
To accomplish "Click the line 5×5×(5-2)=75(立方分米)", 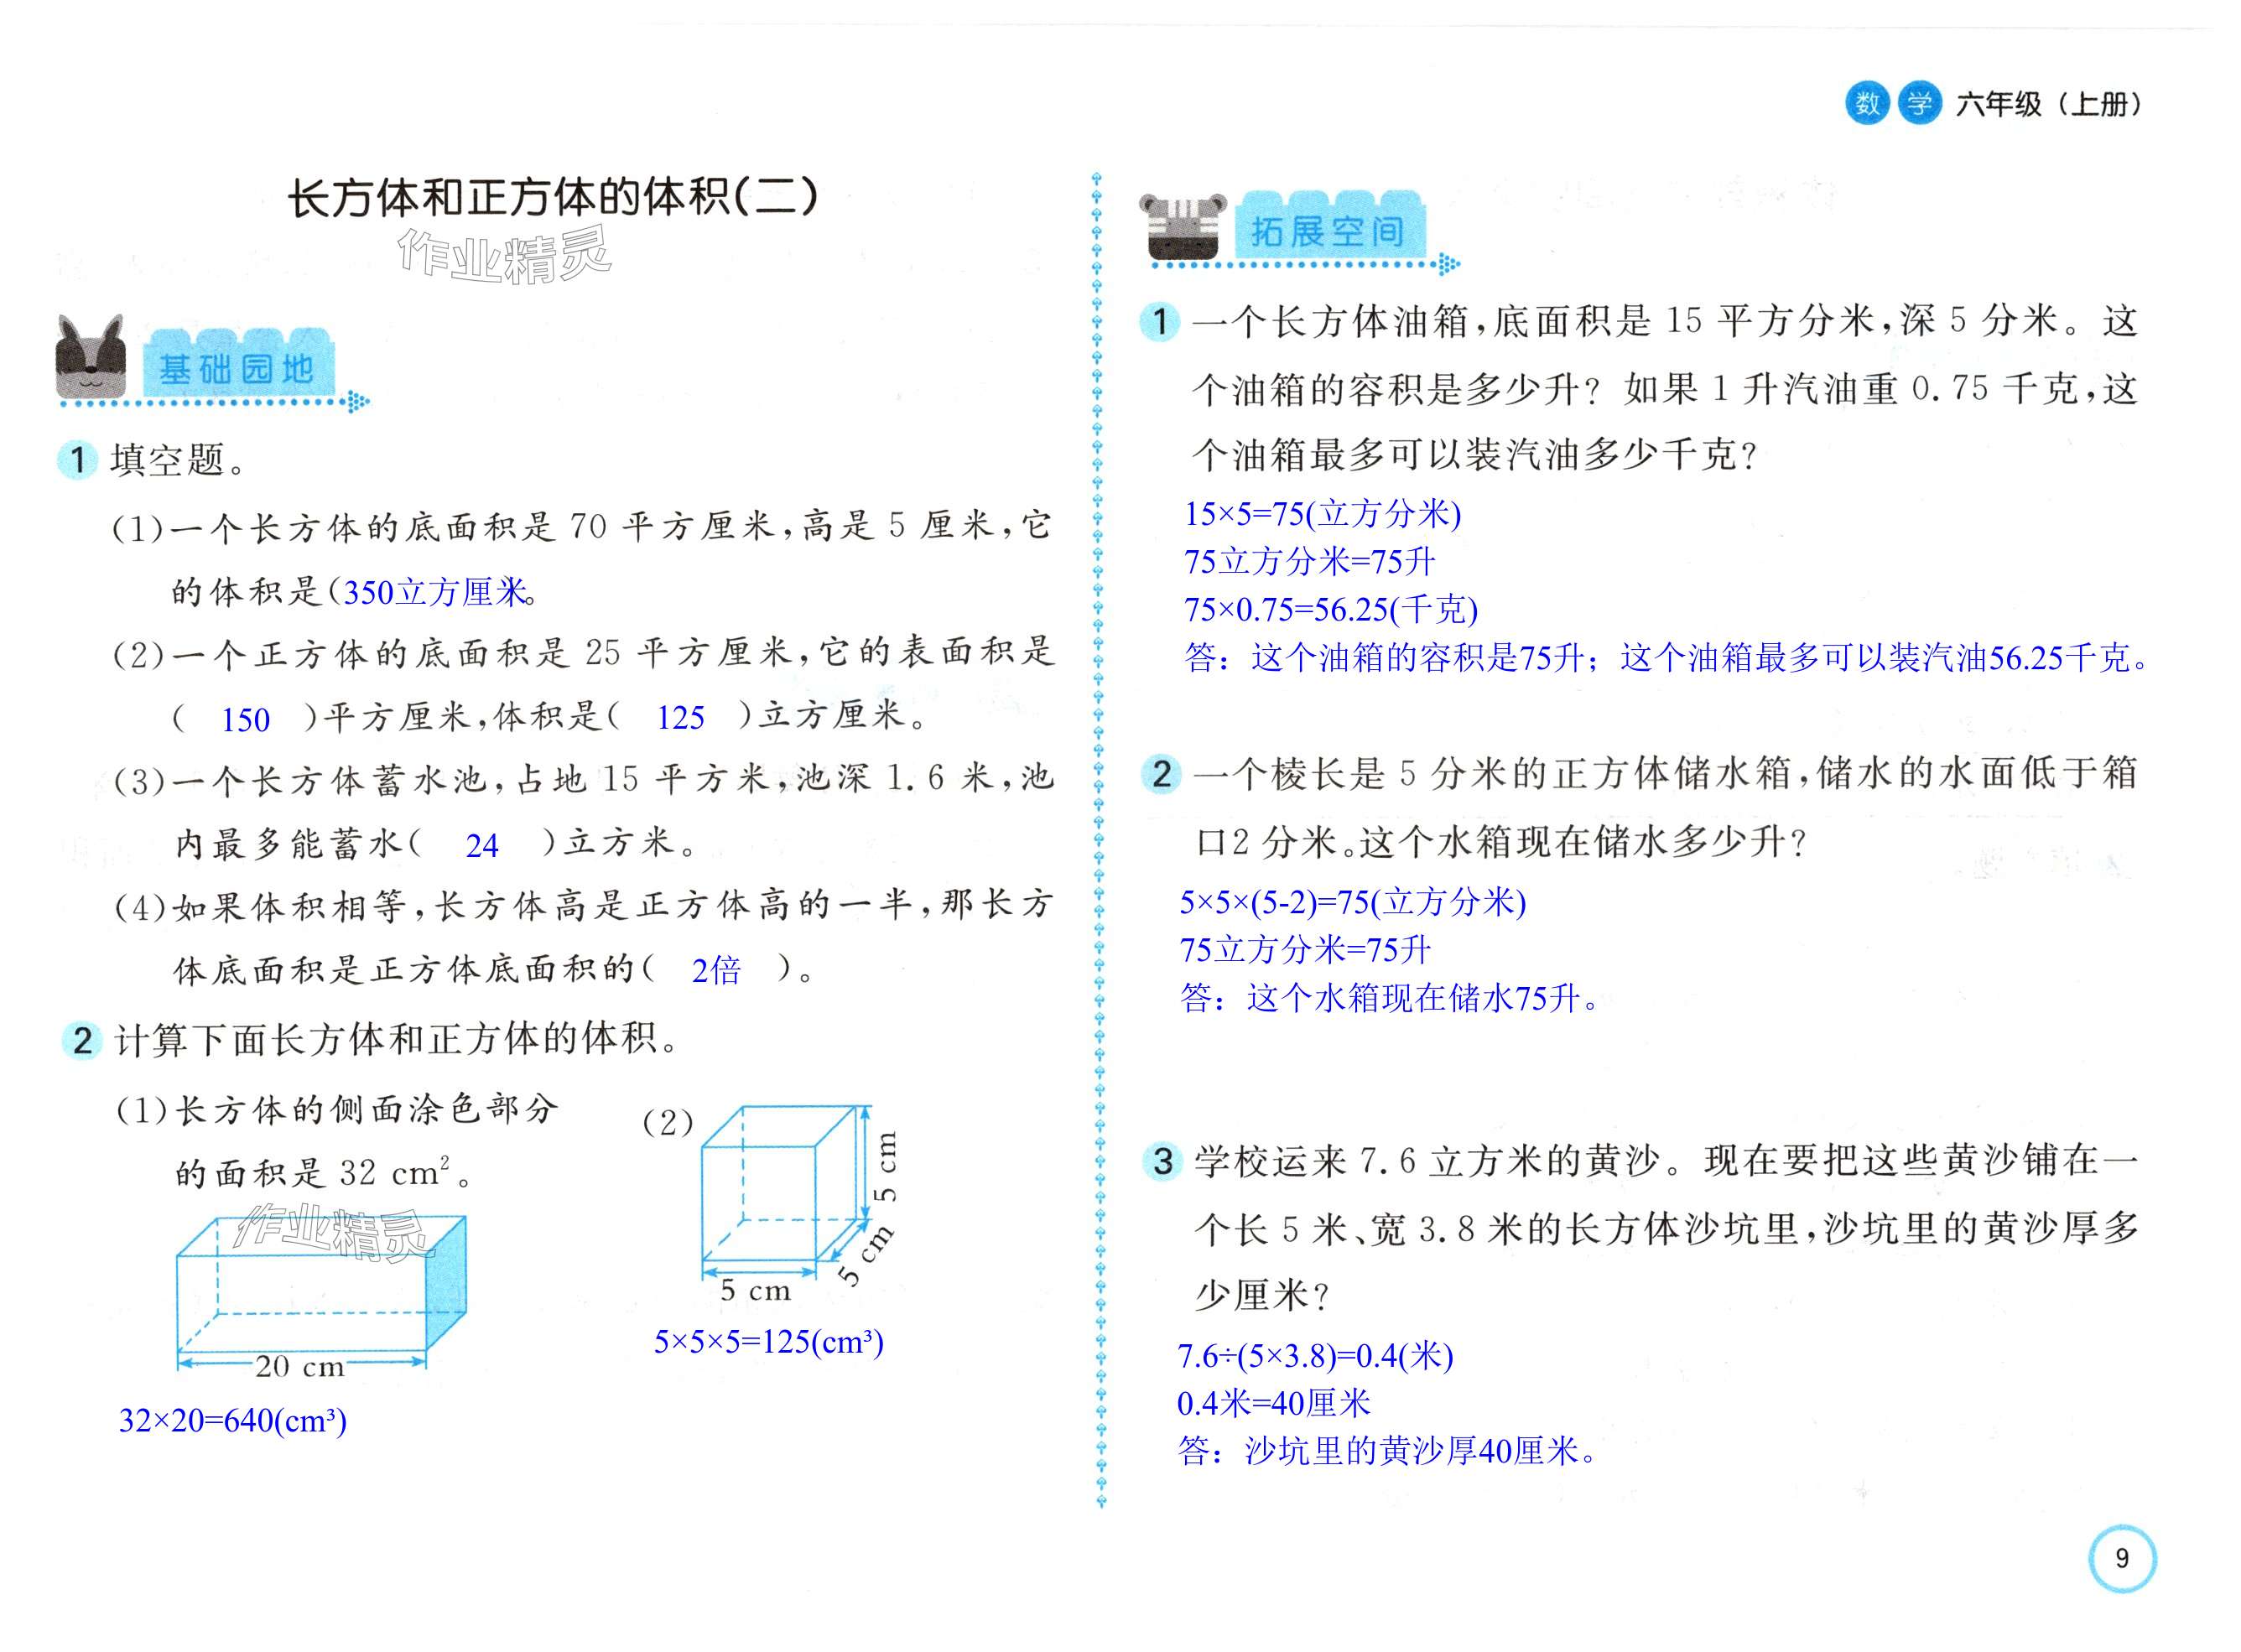I will point(1353,902).
